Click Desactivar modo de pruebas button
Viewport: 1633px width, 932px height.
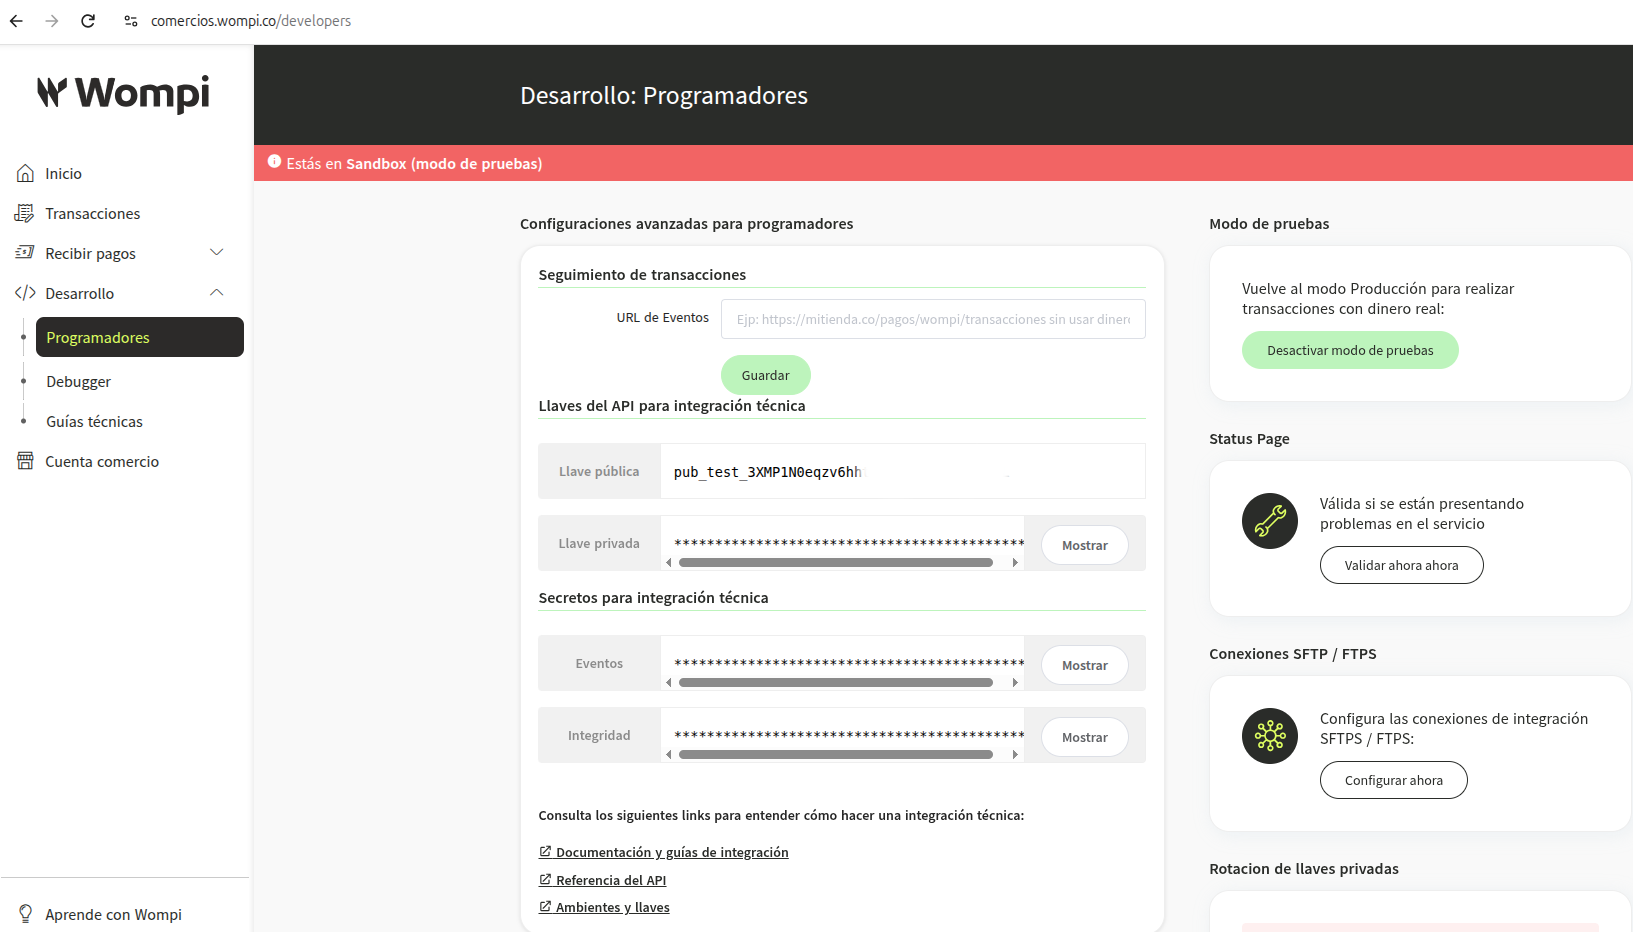1350,350
